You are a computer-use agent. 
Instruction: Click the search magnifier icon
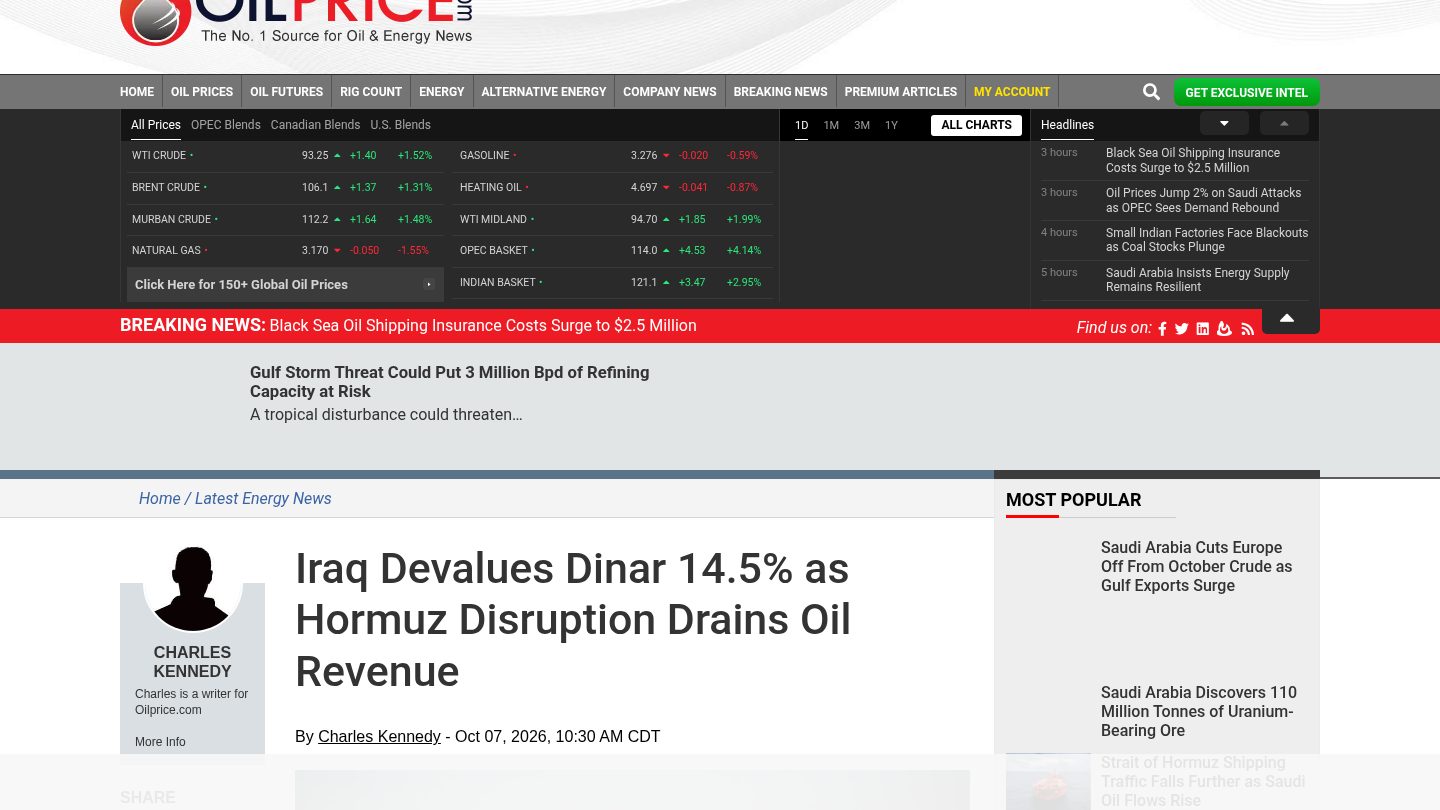point(1151,92)
